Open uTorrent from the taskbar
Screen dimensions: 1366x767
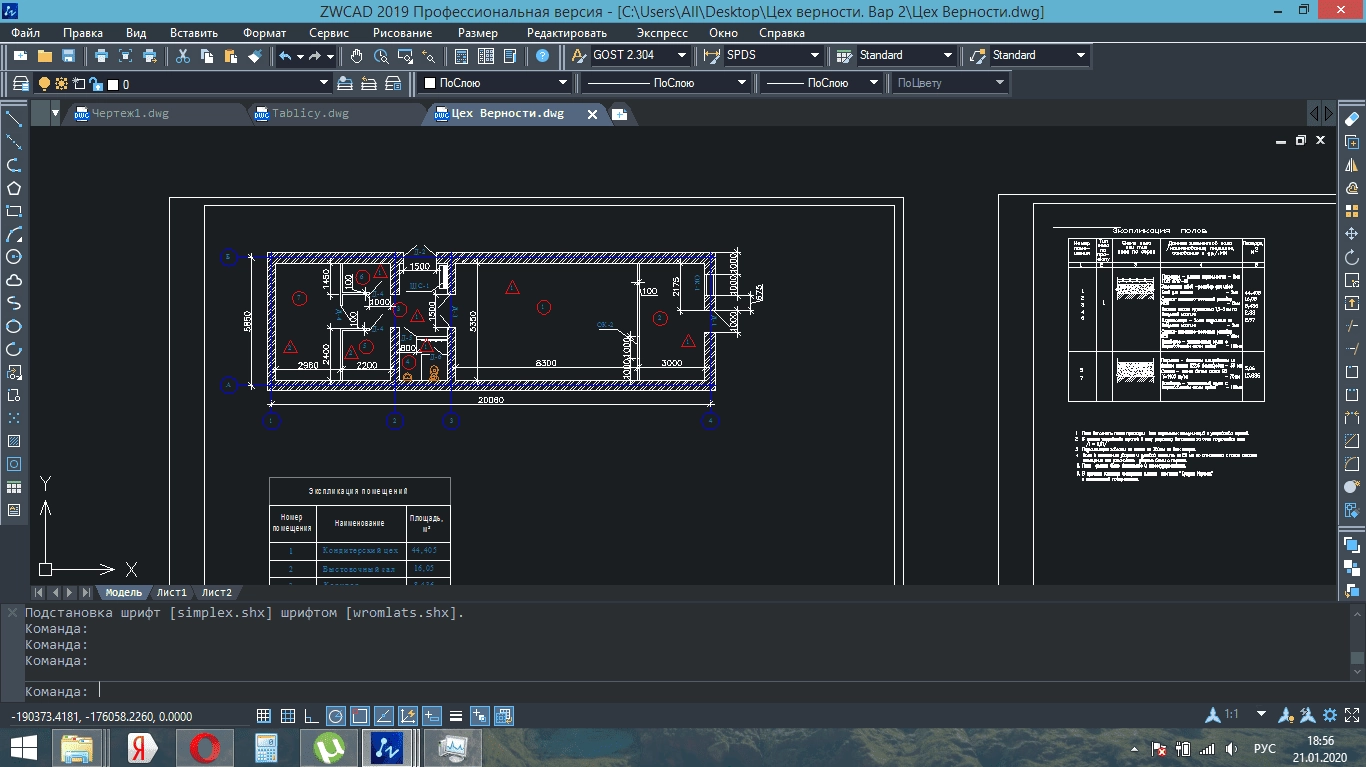pyautogui.click(x=329, y=748)
